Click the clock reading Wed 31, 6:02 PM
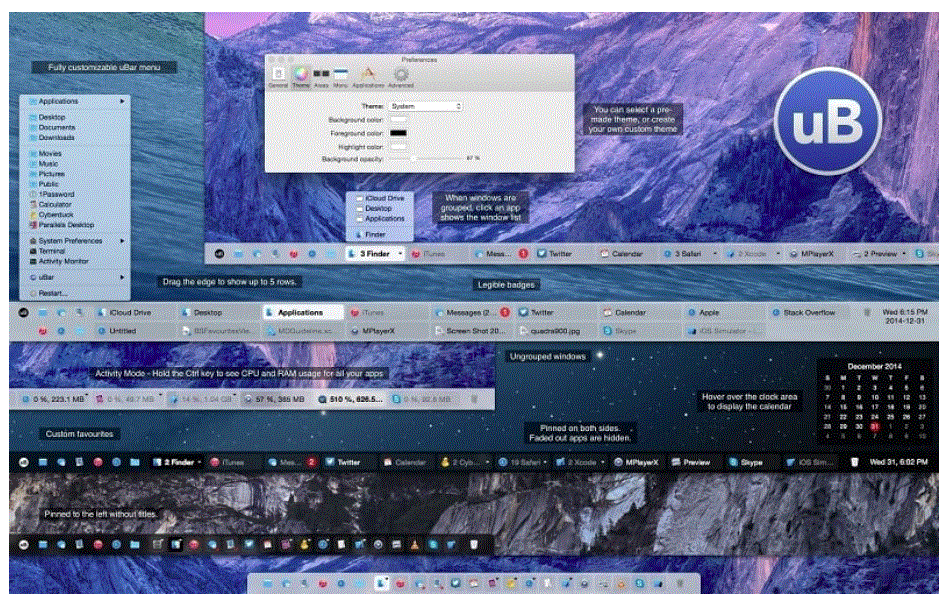 click(x=898, y=462)
